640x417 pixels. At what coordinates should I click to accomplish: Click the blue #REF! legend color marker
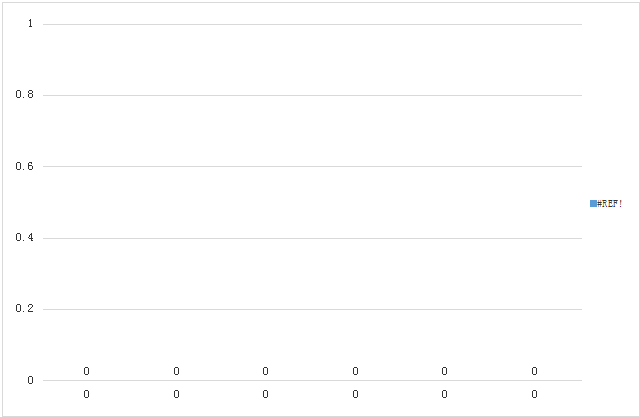pyautogui.click(x=593, y=204)
